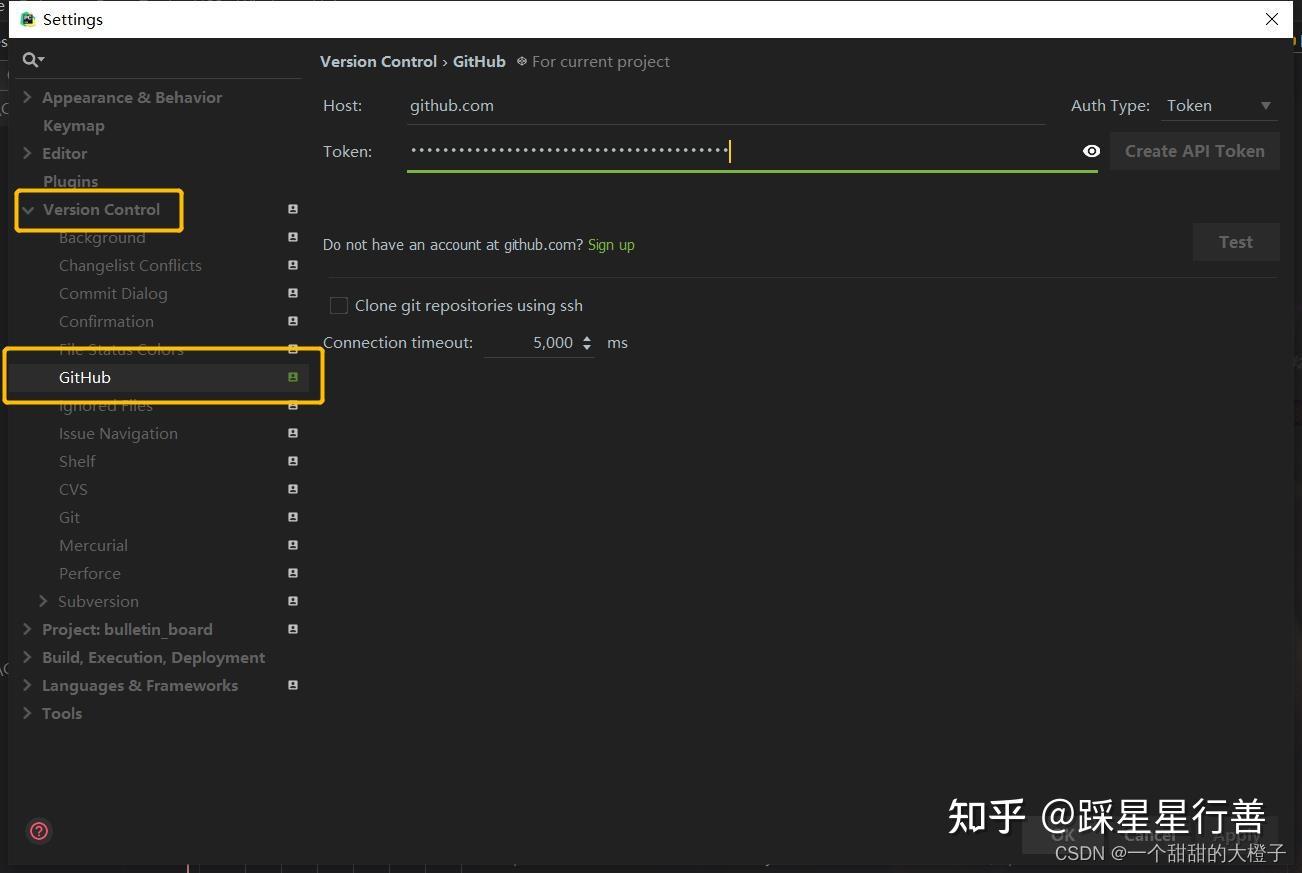This screenshot has height=873, width=1302.
Task: Select Mercurial in the settings sidebar
Action: click(x=93, y=545)
